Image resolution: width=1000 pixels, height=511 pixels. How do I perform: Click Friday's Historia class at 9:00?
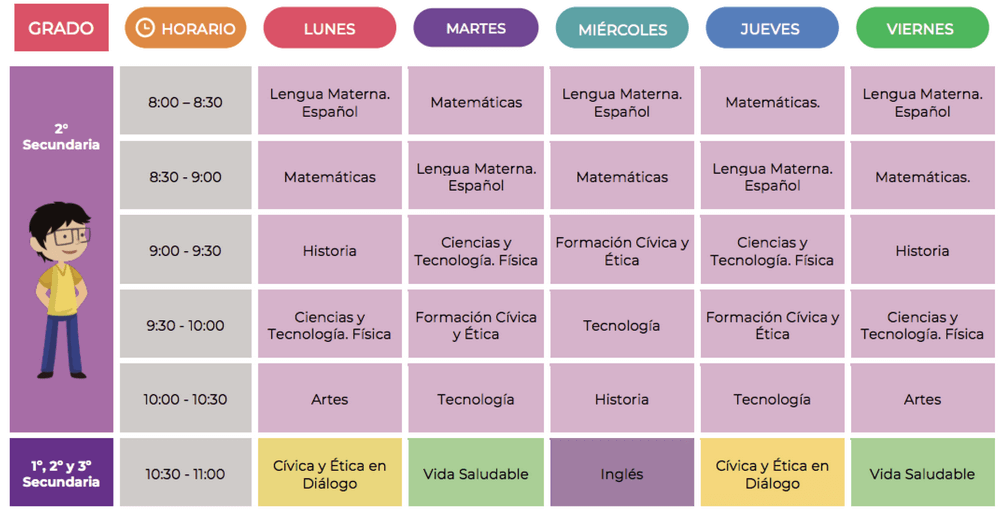pos(921,251)
